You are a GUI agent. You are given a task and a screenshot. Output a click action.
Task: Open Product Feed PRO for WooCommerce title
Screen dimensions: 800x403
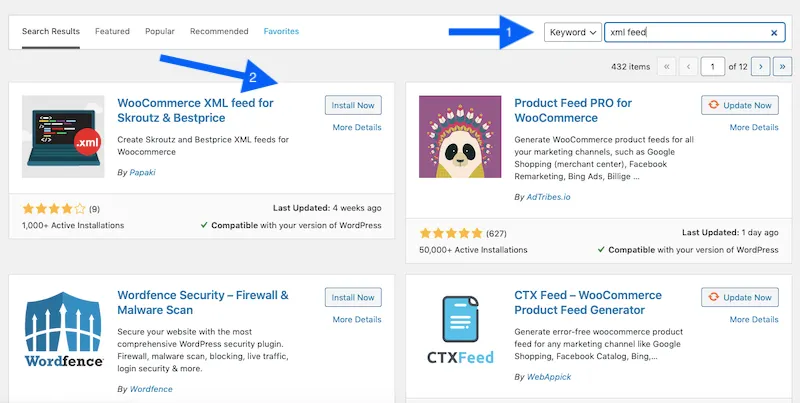573,110
